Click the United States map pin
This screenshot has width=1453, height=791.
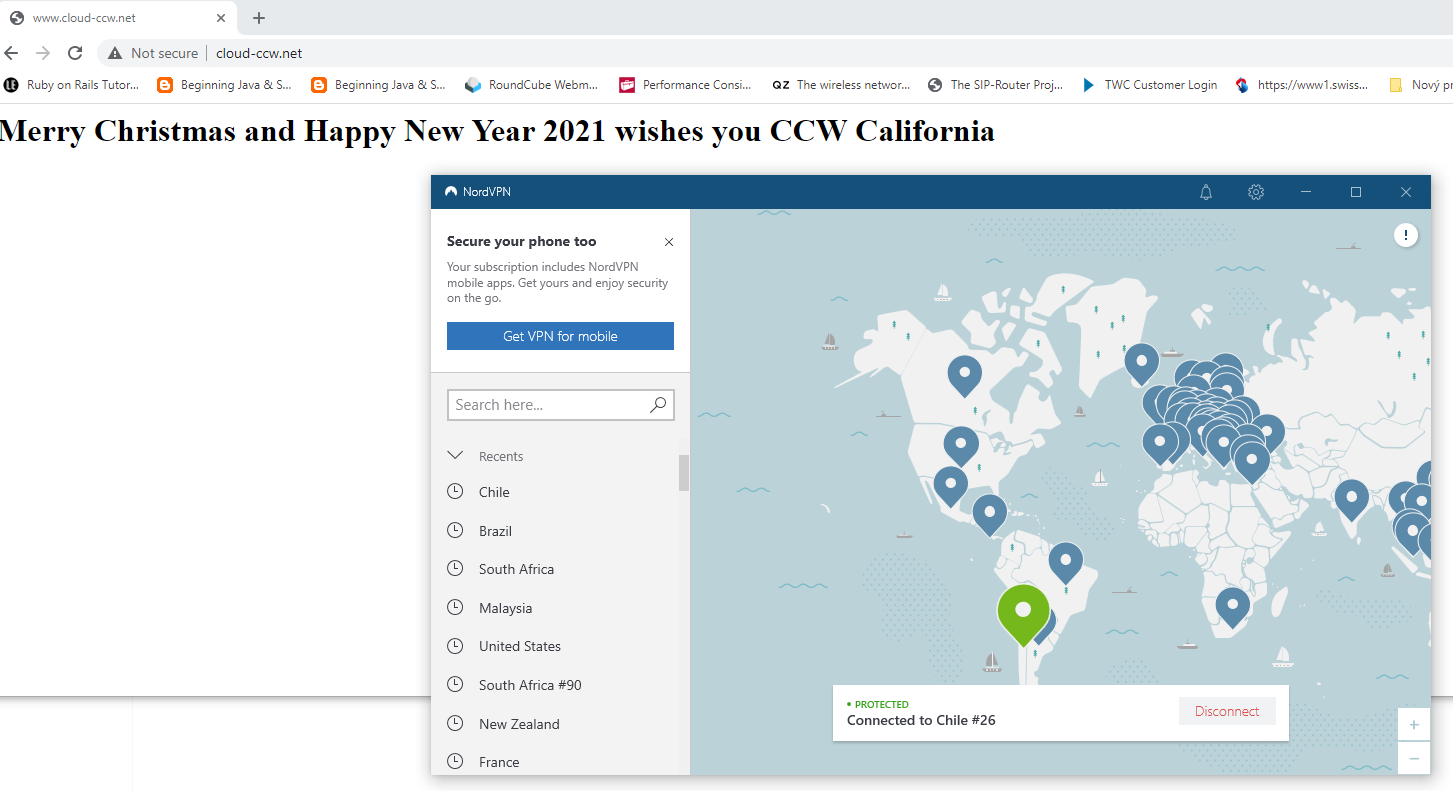961,446
